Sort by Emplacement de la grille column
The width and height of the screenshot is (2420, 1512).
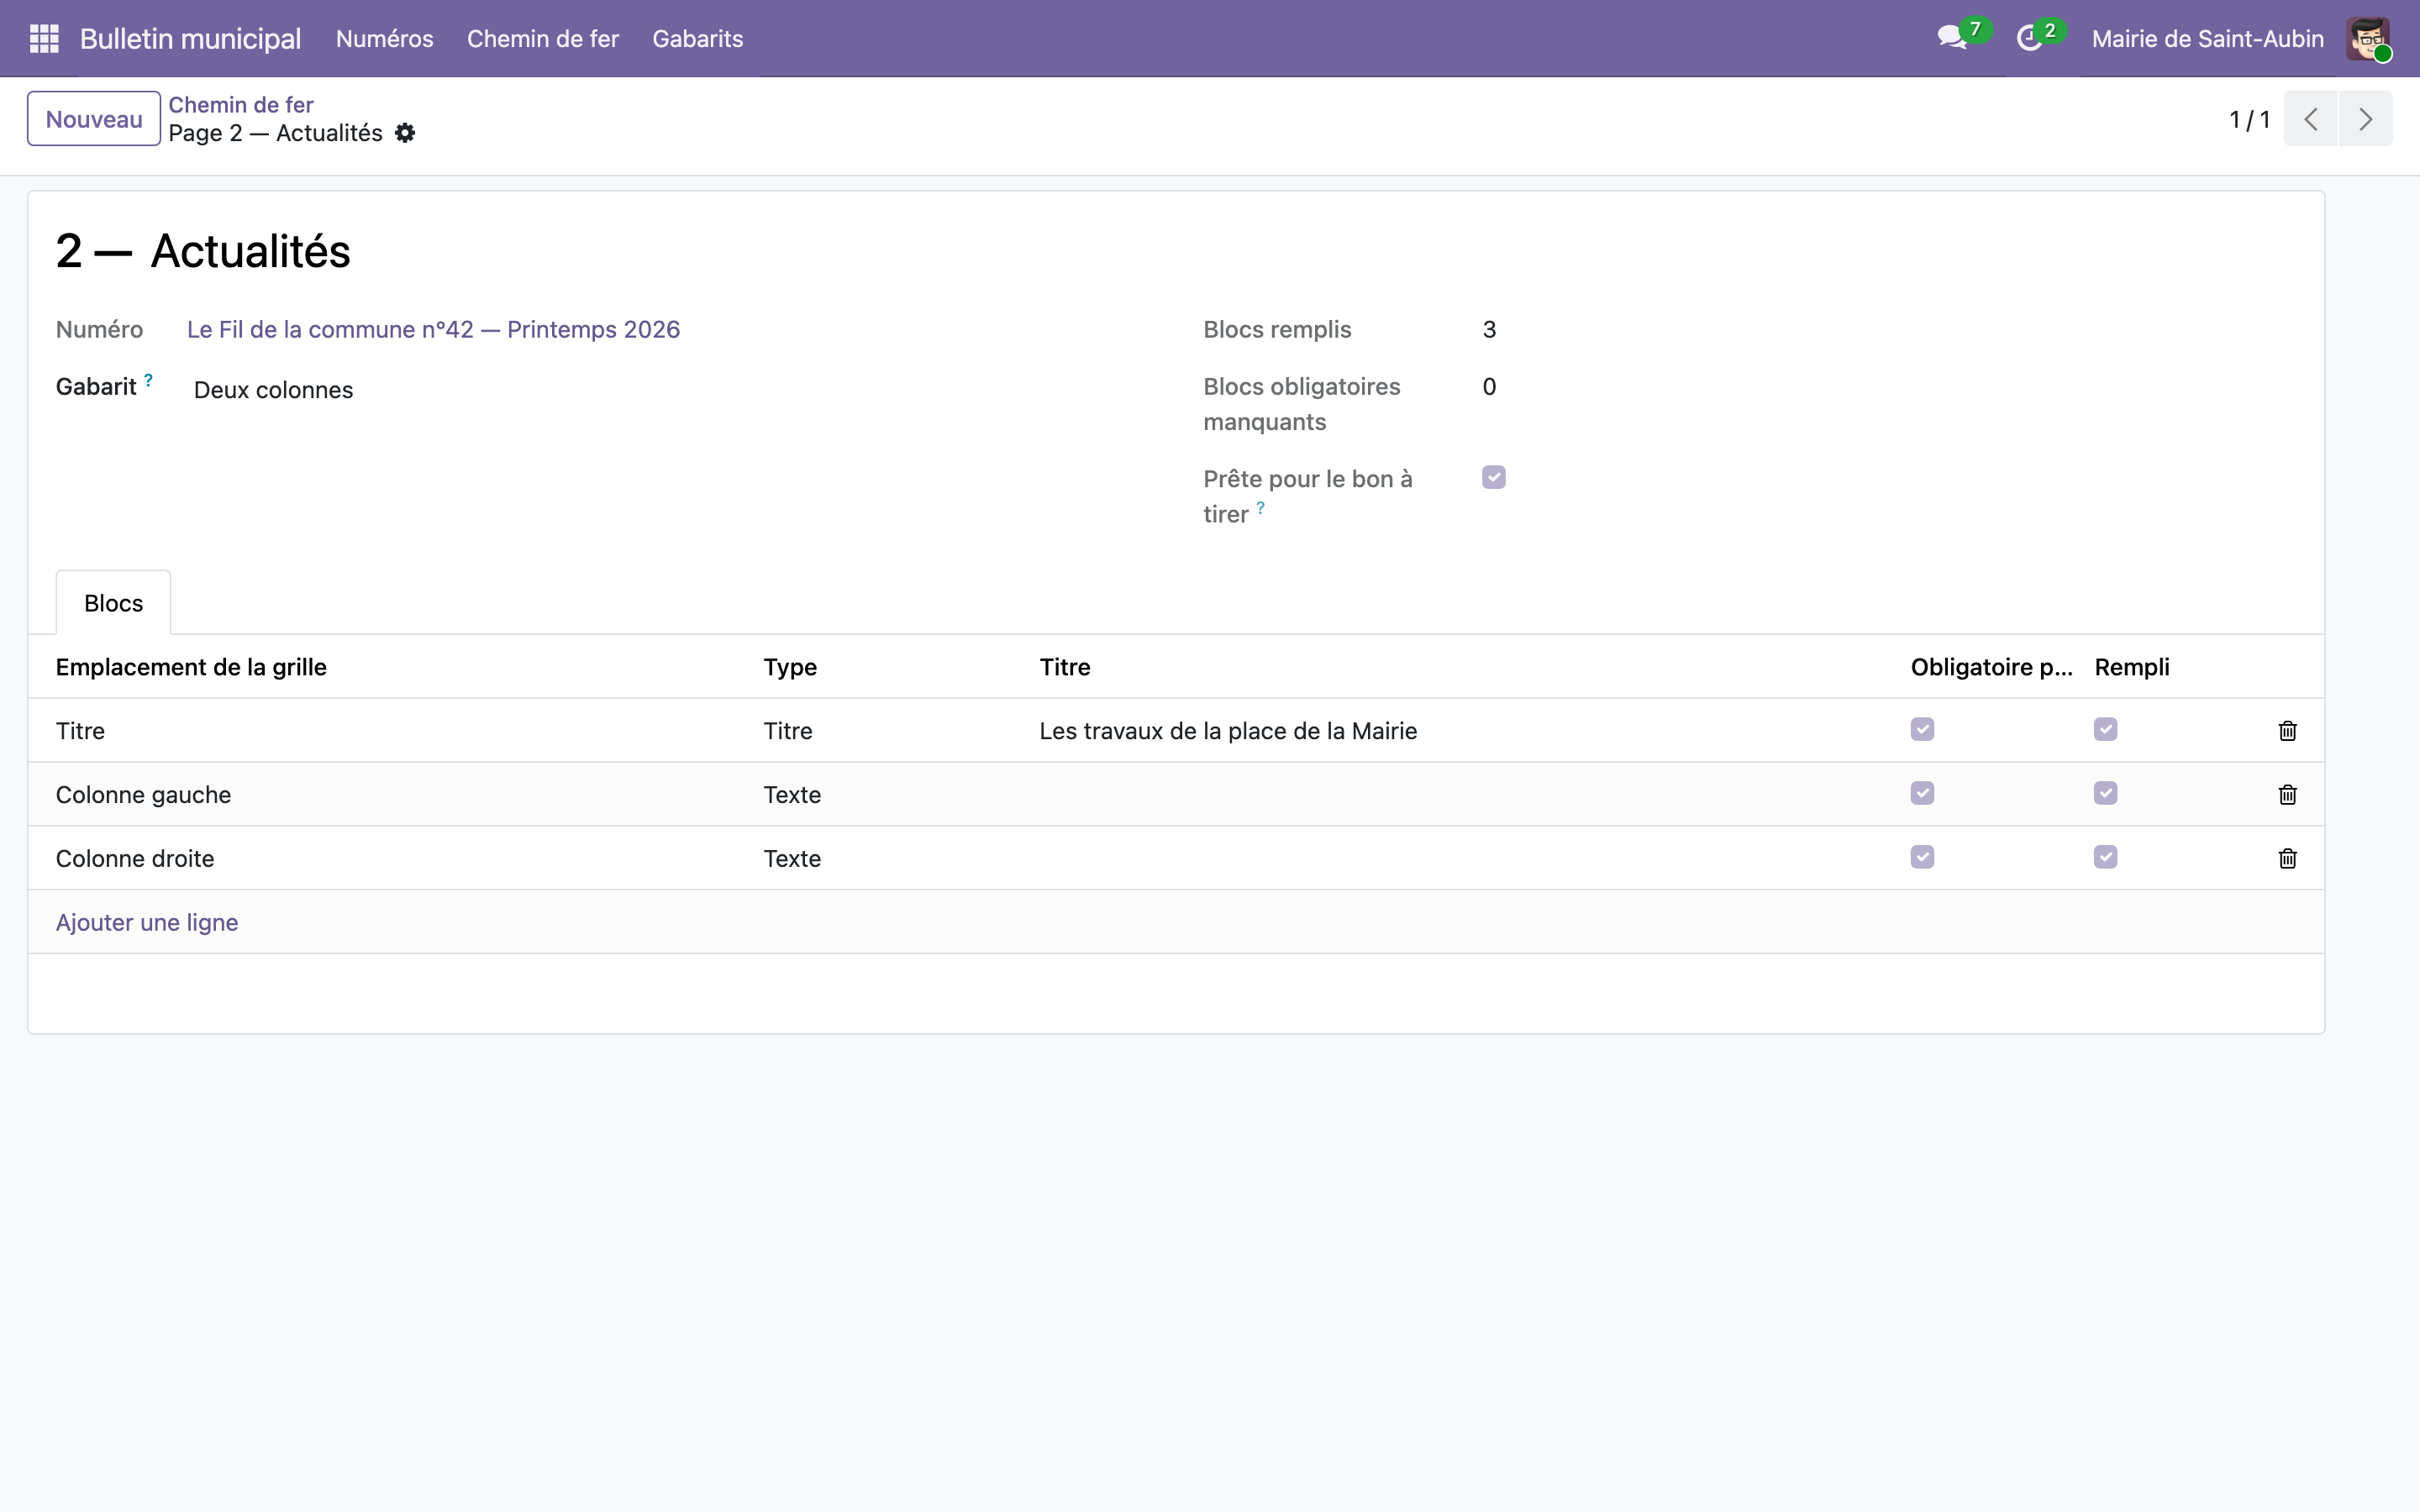pos(191,667)
